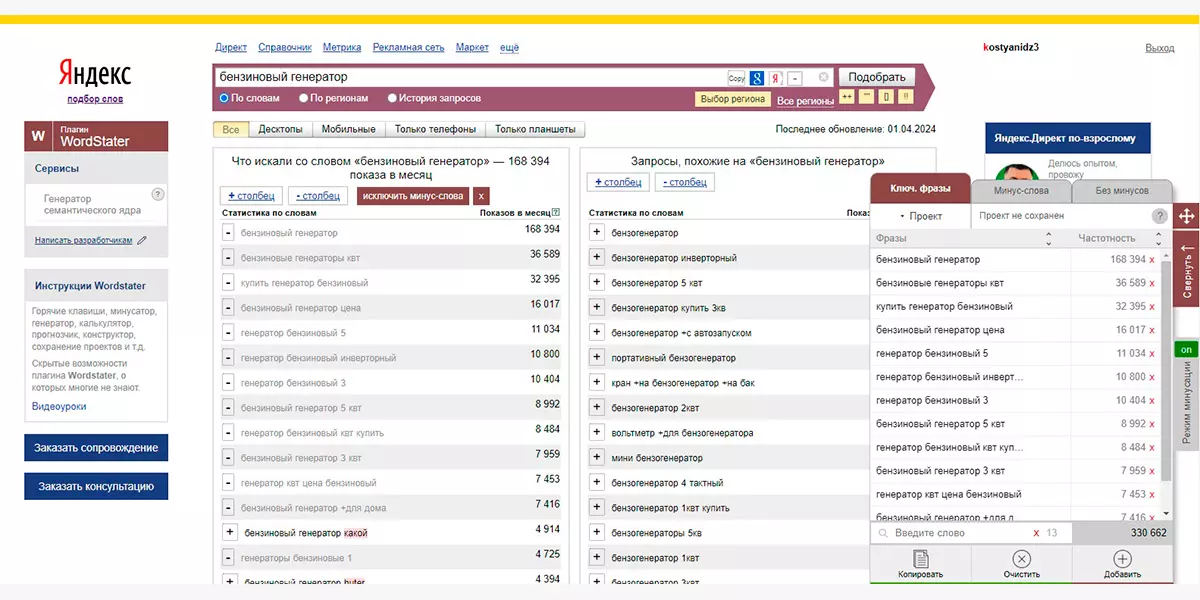Click the pencil icon beside Написать разработчикам
Viewport: 1200px width, 600px height.
pos(142,240)
